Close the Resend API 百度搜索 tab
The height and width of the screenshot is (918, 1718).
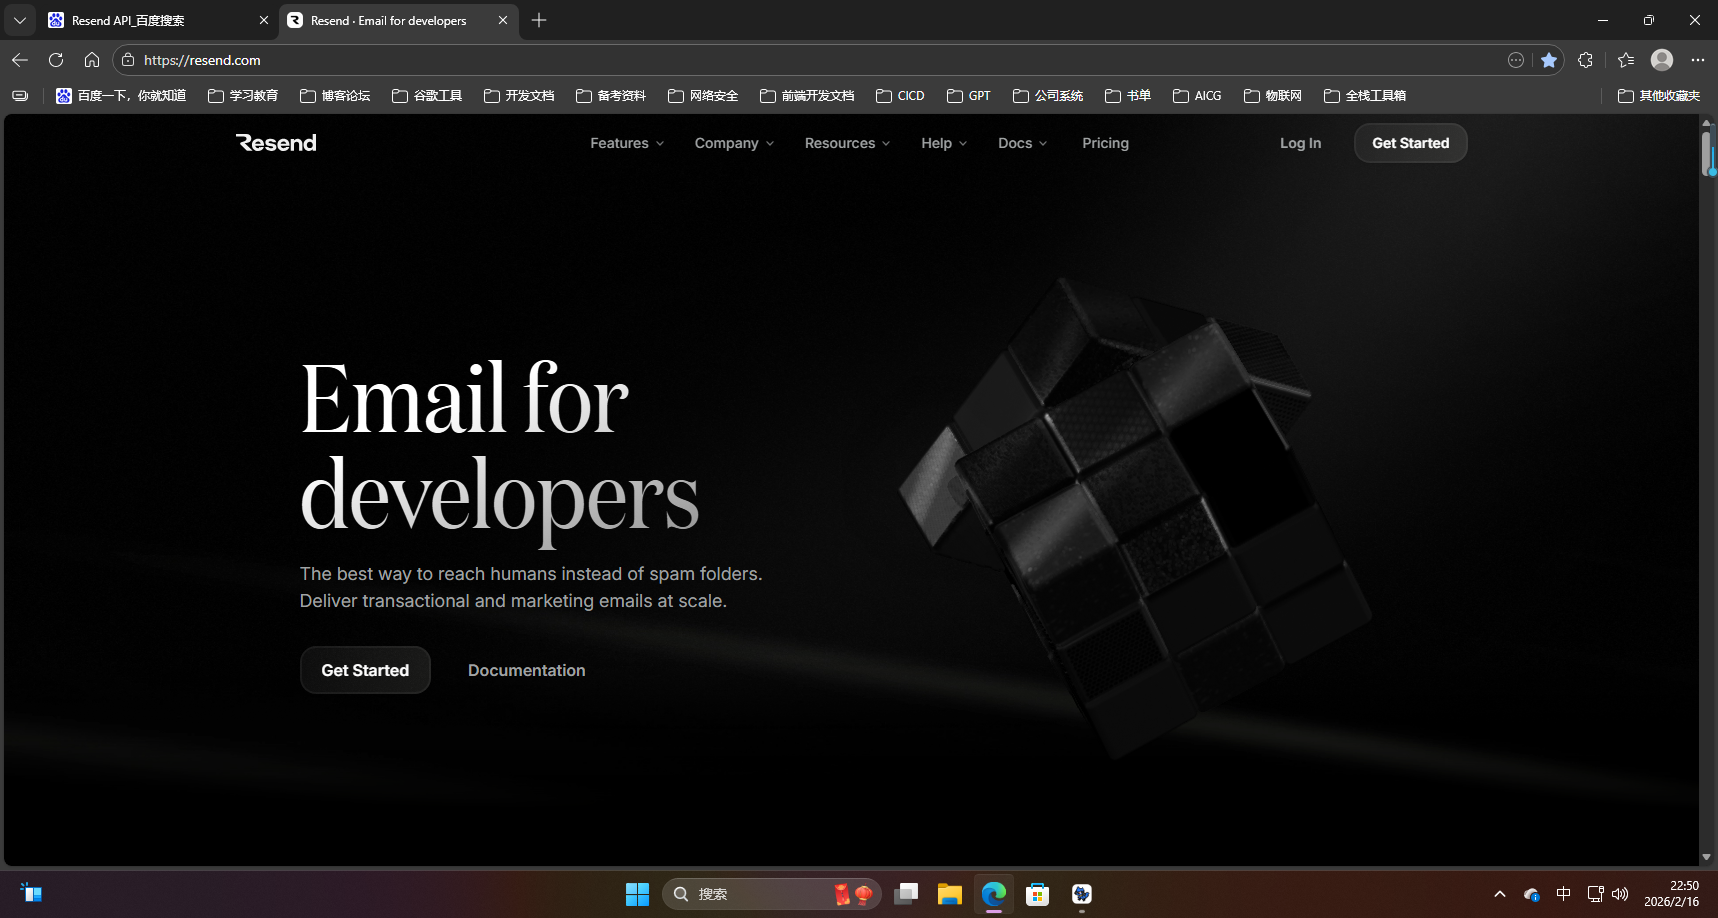pos(264,20)
